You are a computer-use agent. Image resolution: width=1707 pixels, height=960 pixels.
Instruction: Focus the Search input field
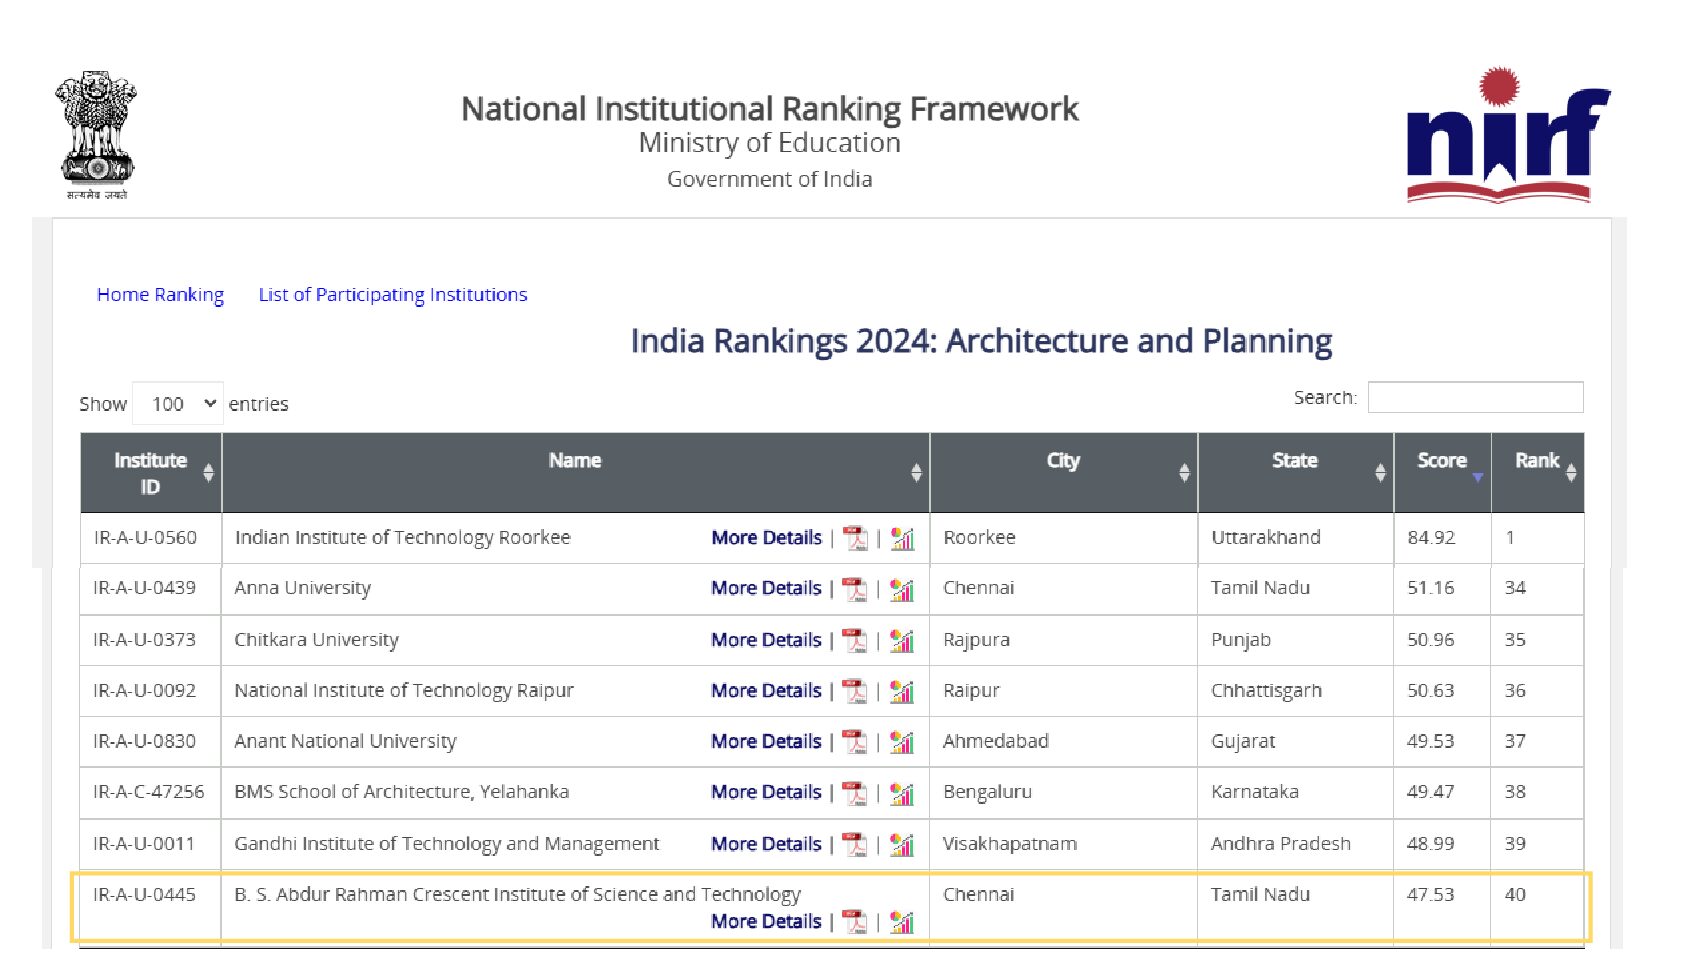[1475, 397]
